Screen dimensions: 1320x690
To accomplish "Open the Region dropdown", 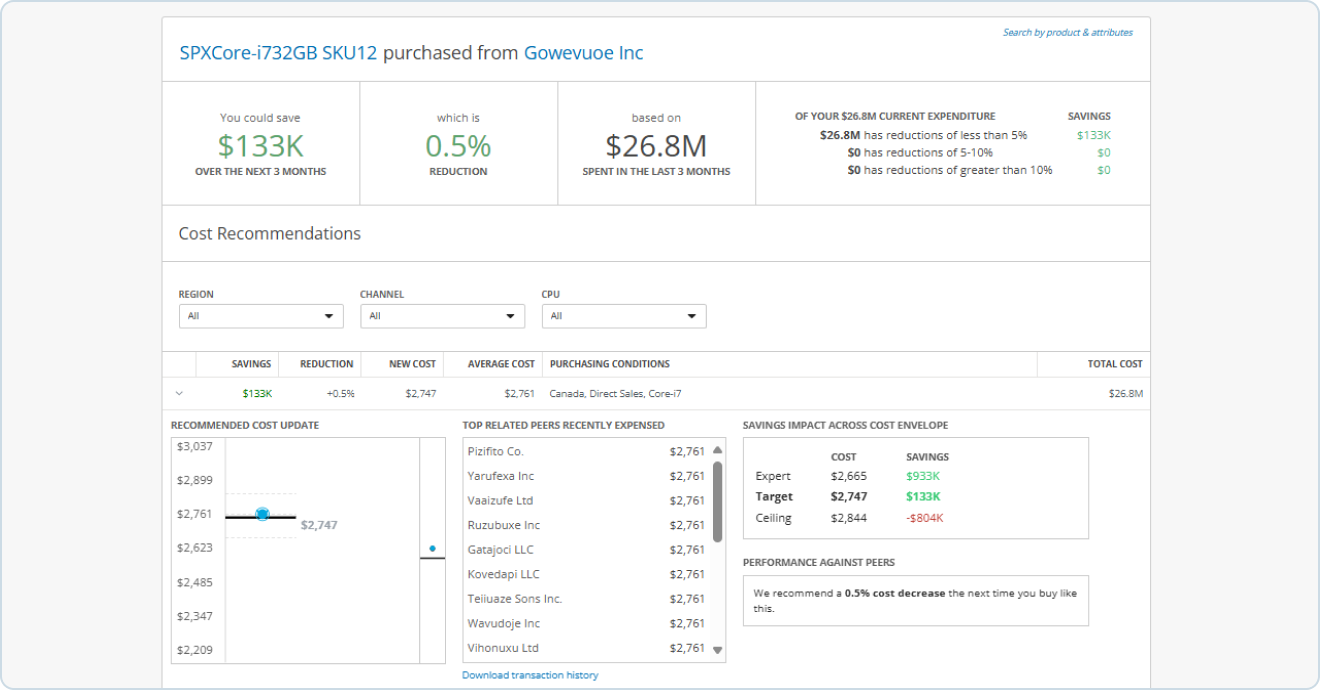I will point(260,316).
